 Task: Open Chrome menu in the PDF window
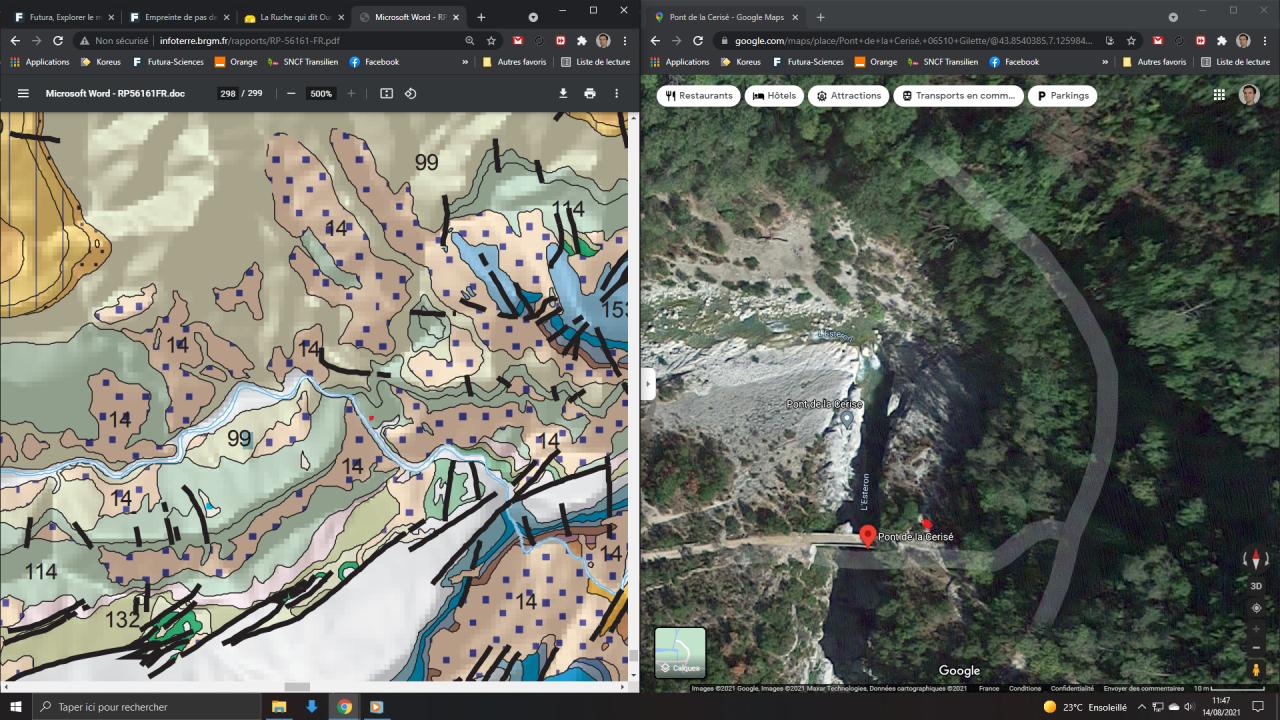click(x=625, y=41)
